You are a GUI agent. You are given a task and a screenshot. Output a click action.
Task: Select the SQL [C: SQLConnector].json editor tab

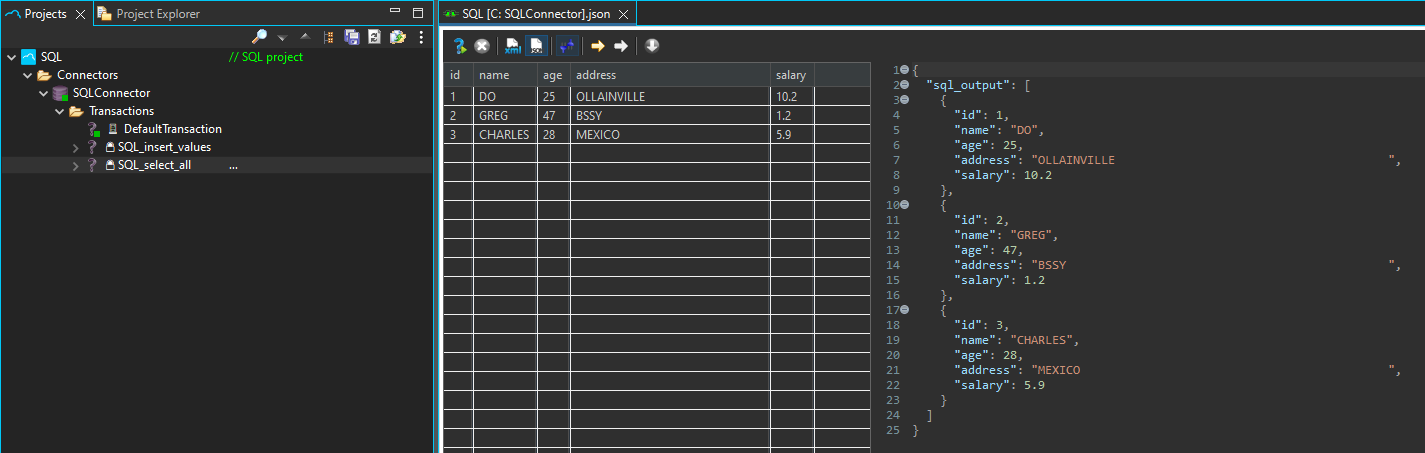pos(540,14)
